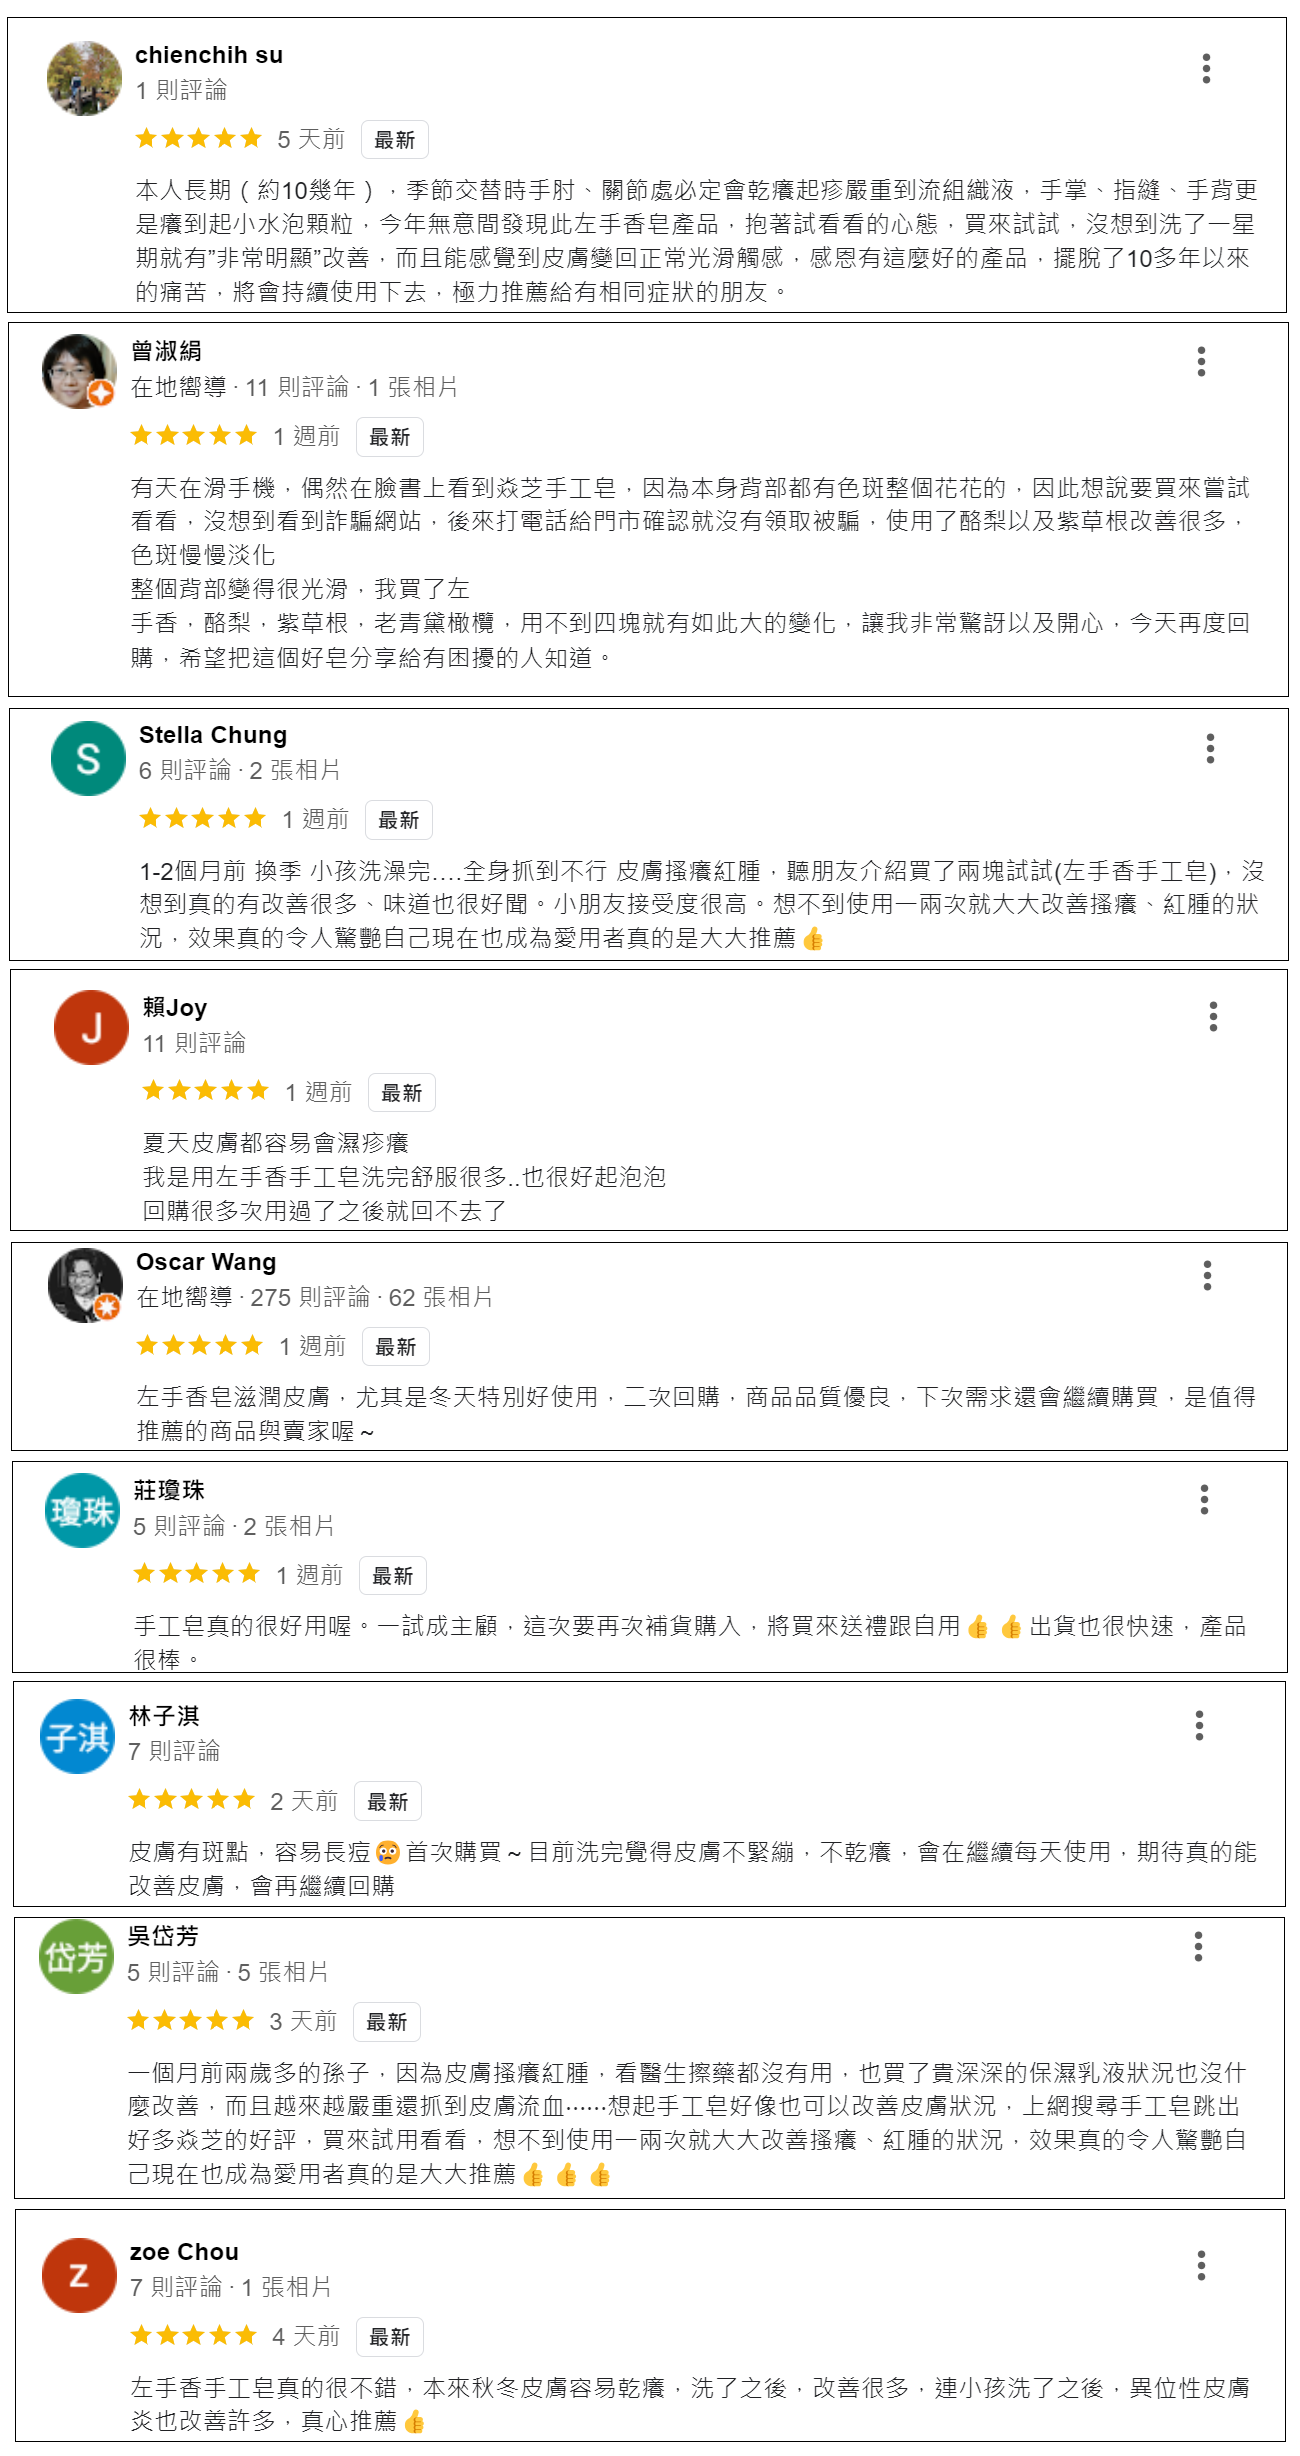The height and width of the screenshot is (2456, 1300).
Task: Open three-dot menu on 賴Joy review
Action: click(x=1213, y=1016)
